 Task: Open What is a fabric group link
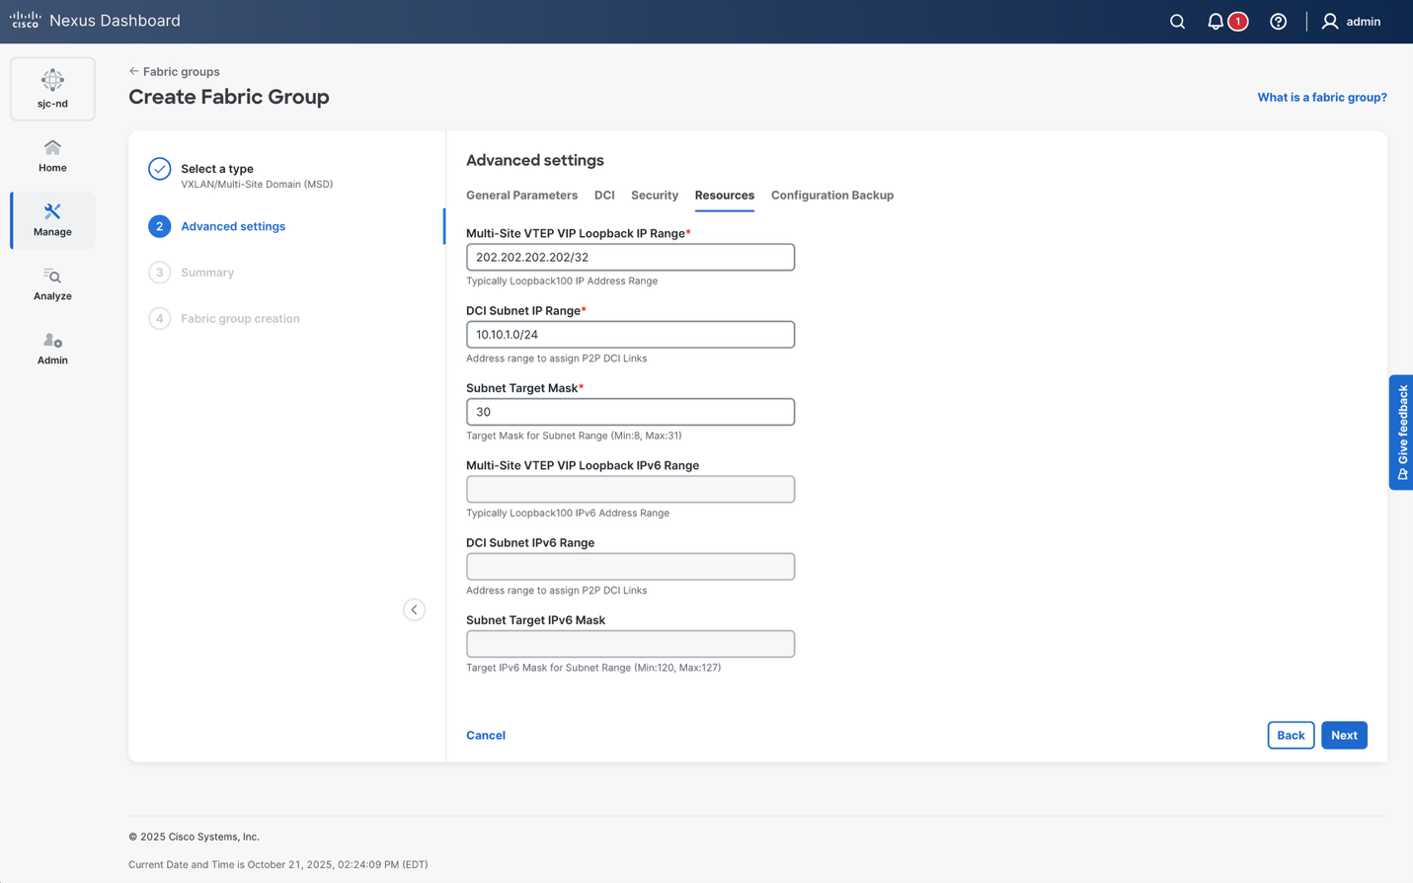tap(1322, 97)
